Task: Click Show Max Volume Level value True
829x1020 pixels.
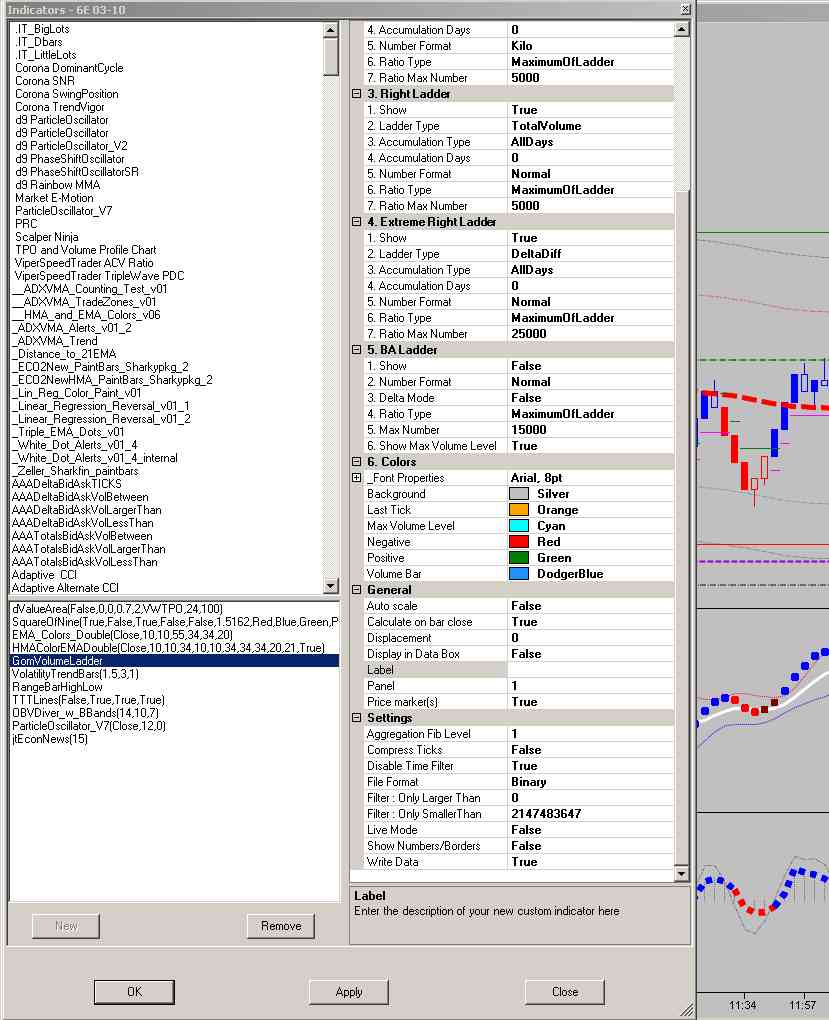Action: pos(590,446)
